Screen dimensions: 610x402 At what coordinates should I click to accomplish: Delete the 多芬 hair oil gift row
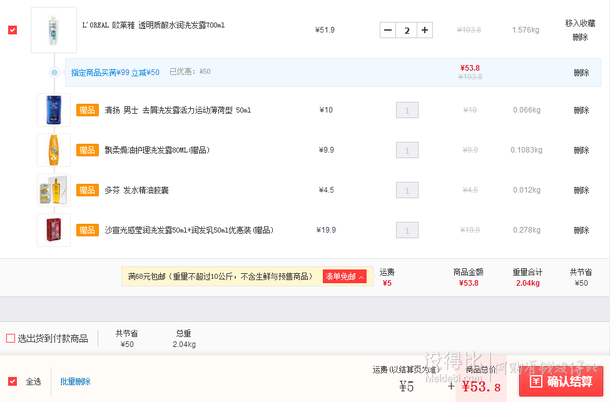click(x=581, y=190)
